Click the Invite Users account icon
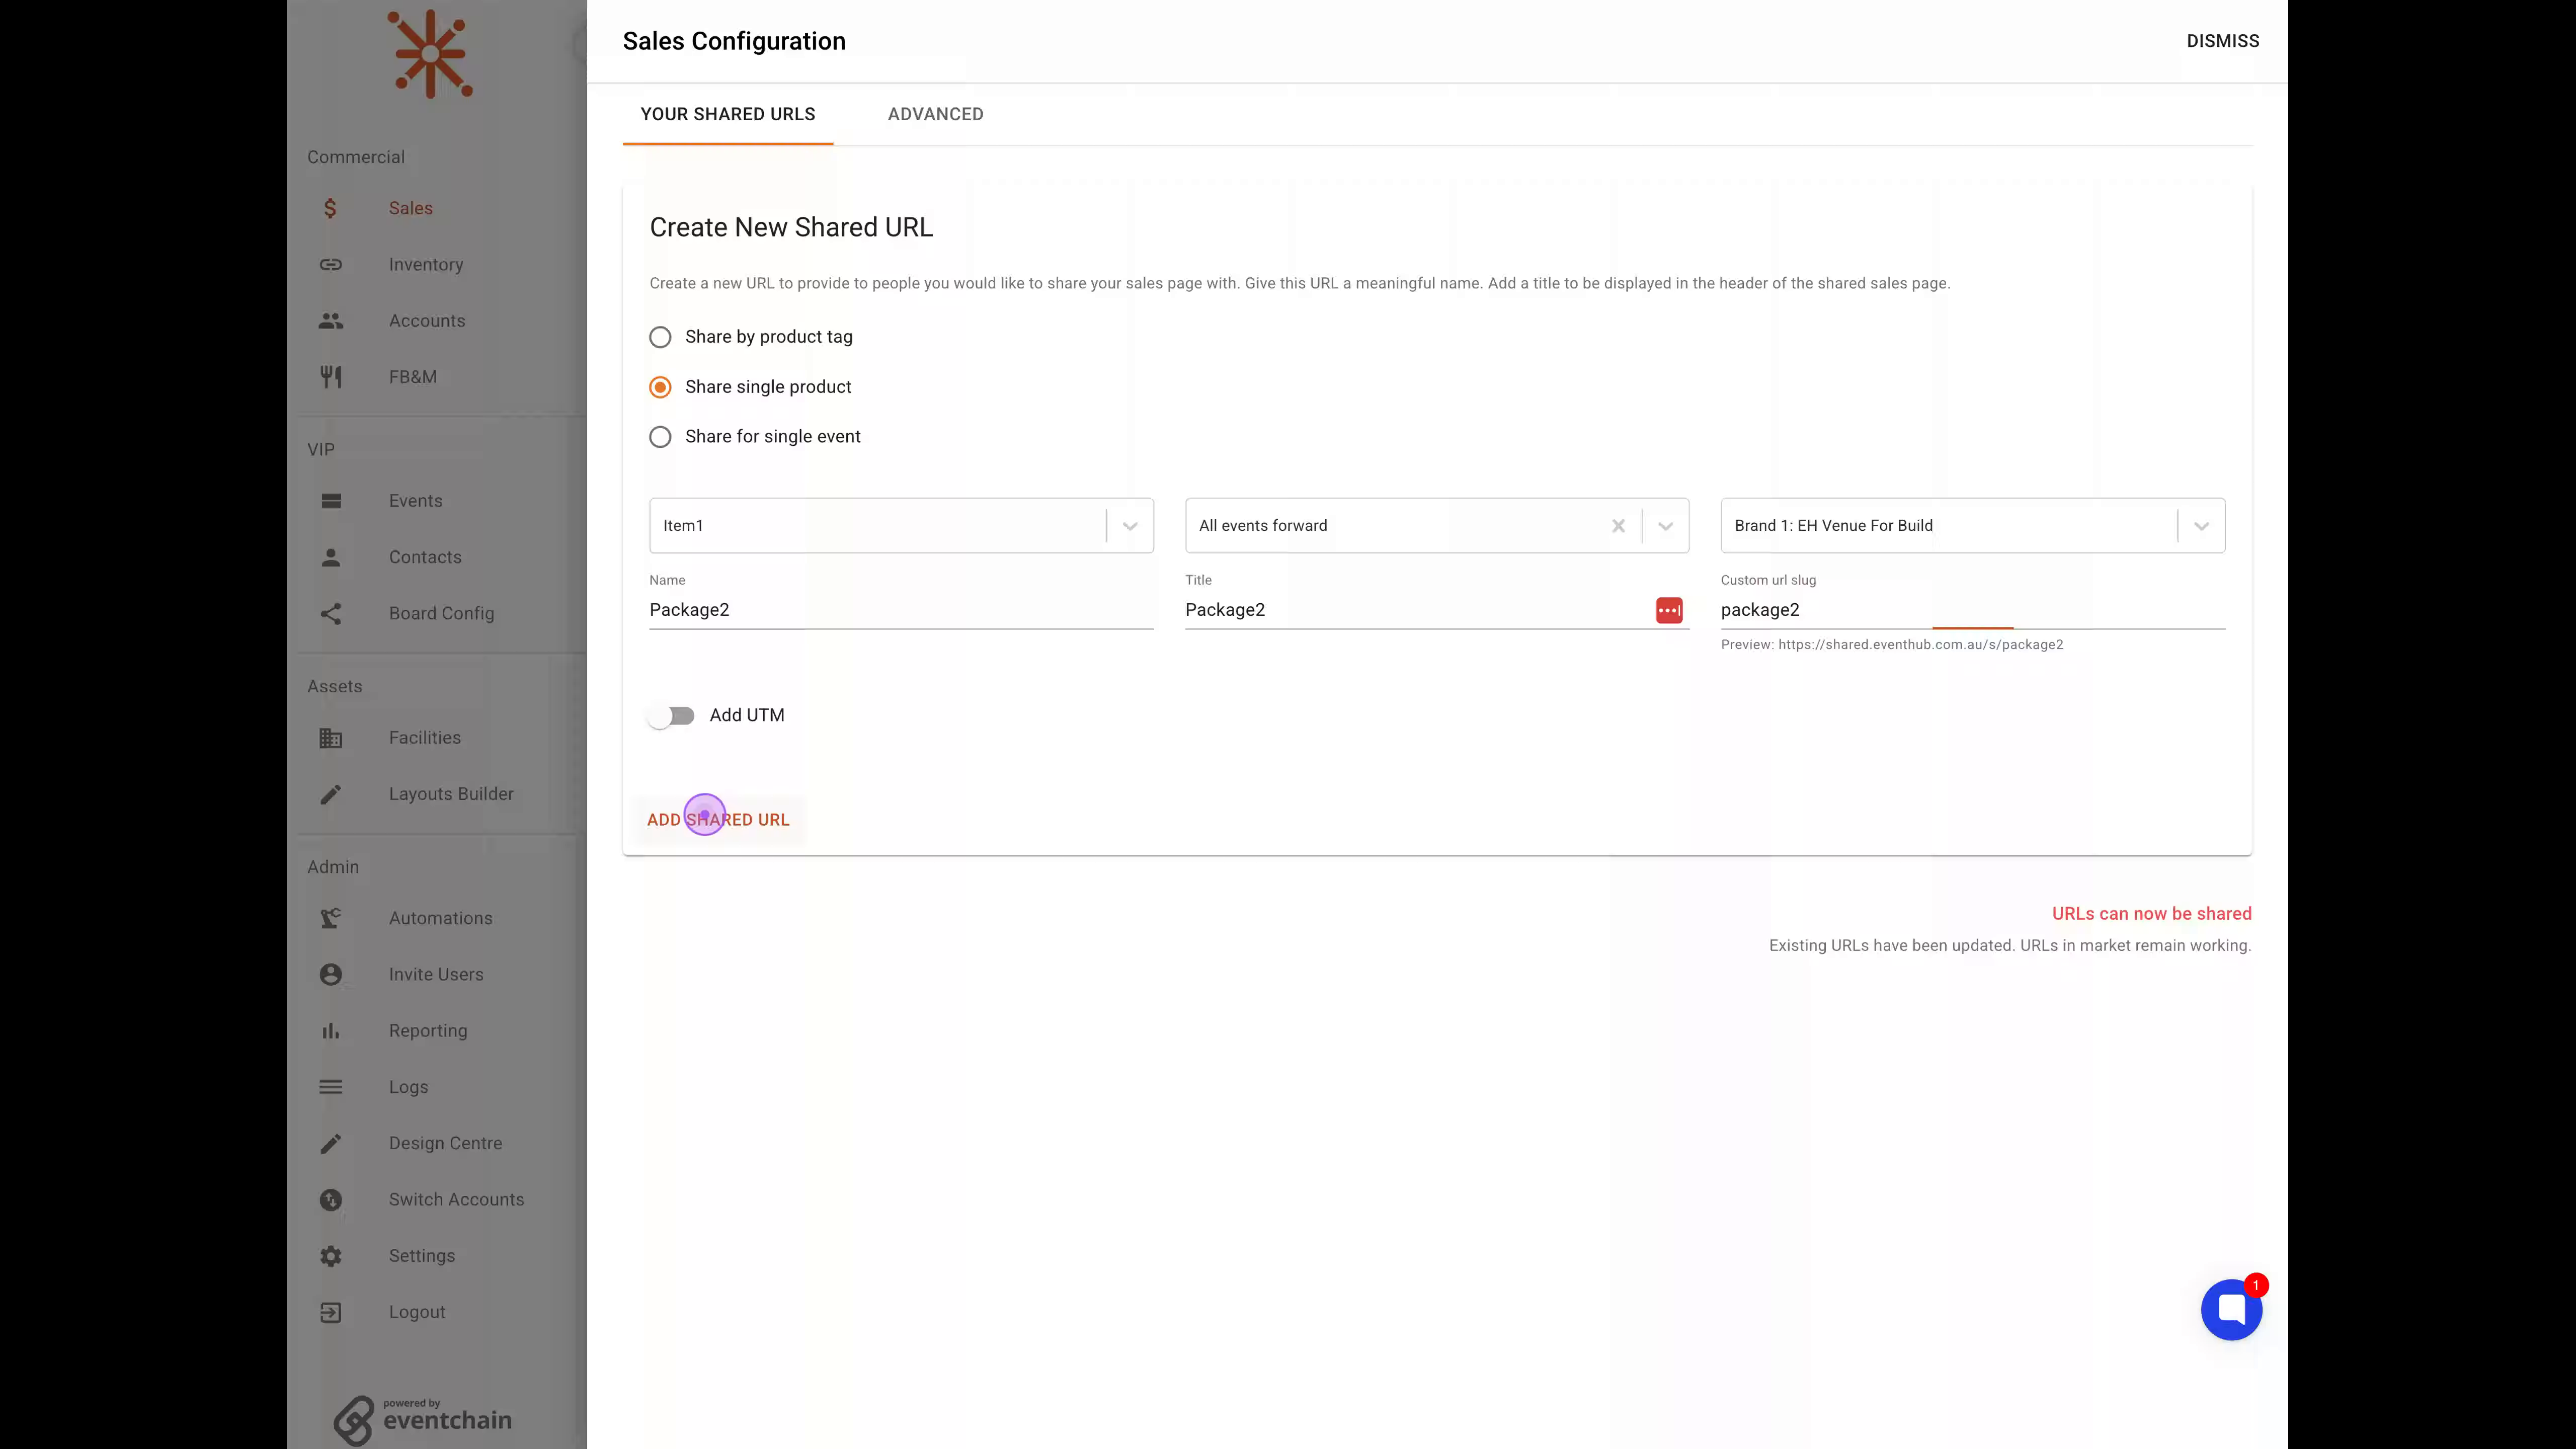The image size is (2576, 1449). click(x=331, y=974)
